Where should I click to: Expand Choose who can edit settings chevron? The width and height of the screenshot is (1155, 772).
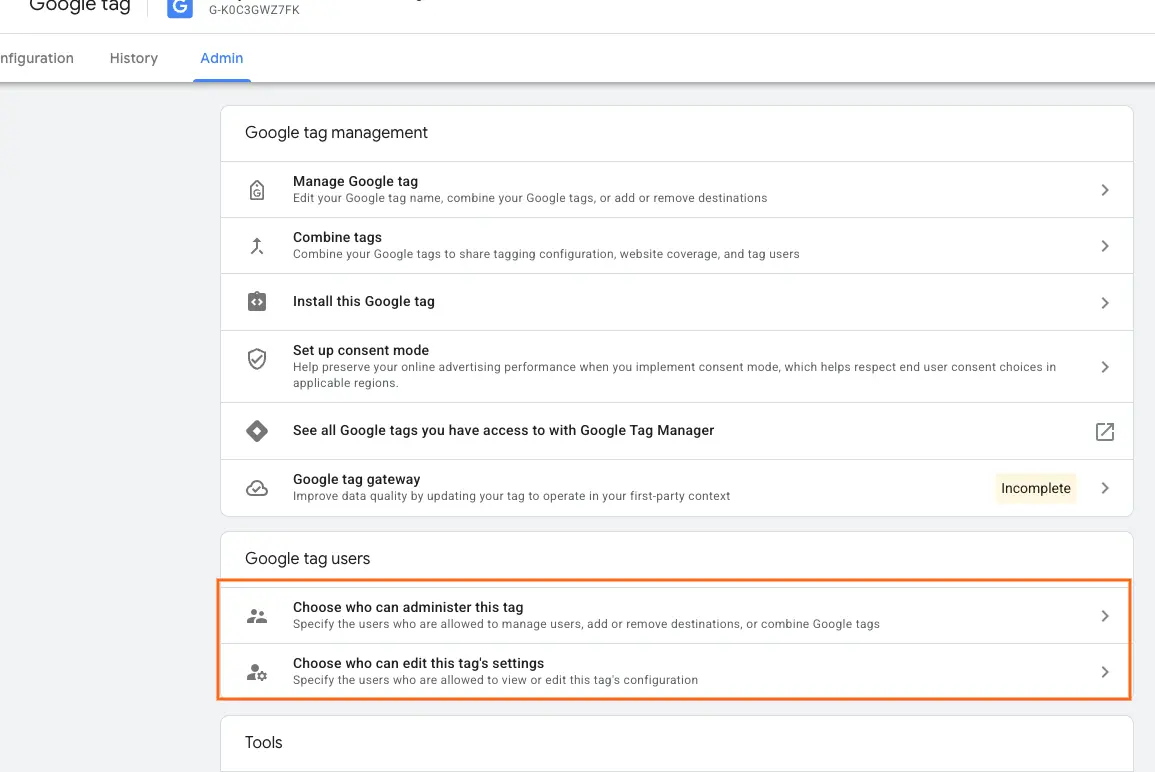click(1104, 672)
